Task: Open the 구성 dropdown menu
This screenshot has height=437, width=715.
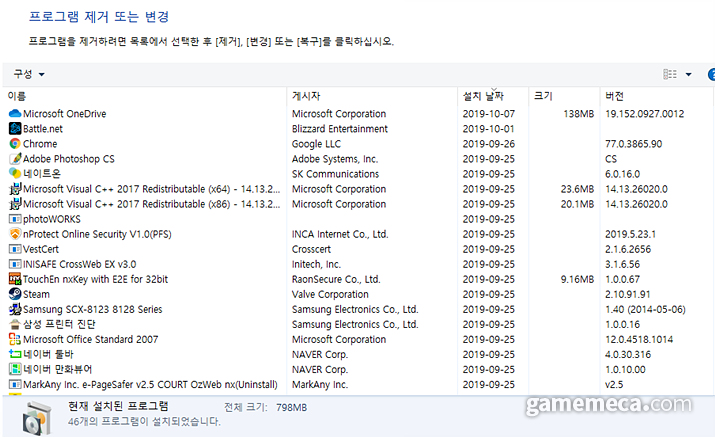Action: point(28,74)
